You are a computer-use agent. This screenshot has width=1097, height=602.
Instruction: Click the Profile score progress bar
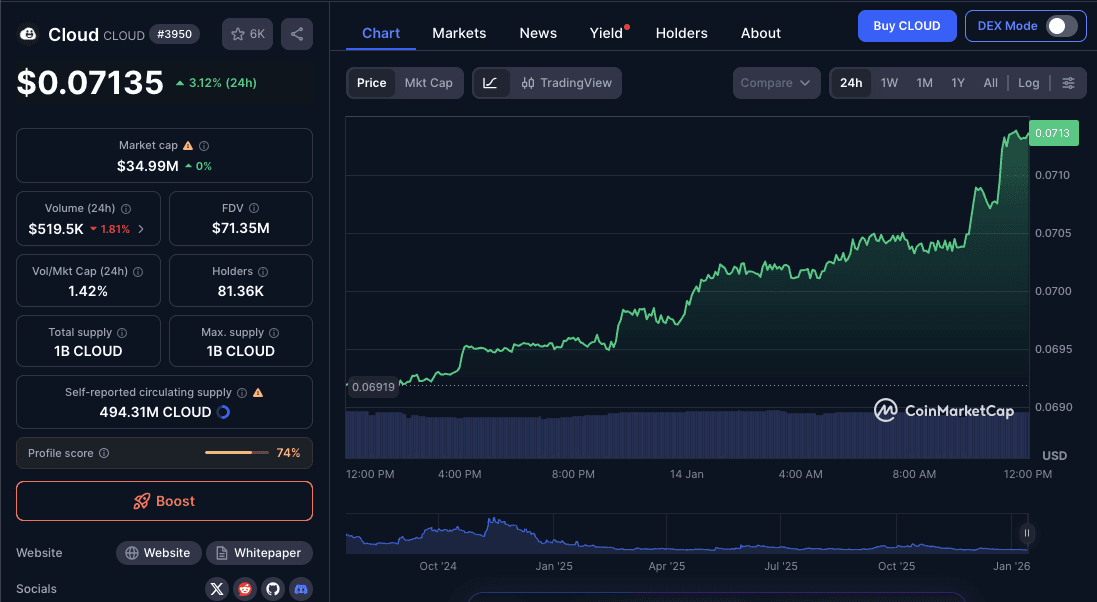click(x=236, y=452)
